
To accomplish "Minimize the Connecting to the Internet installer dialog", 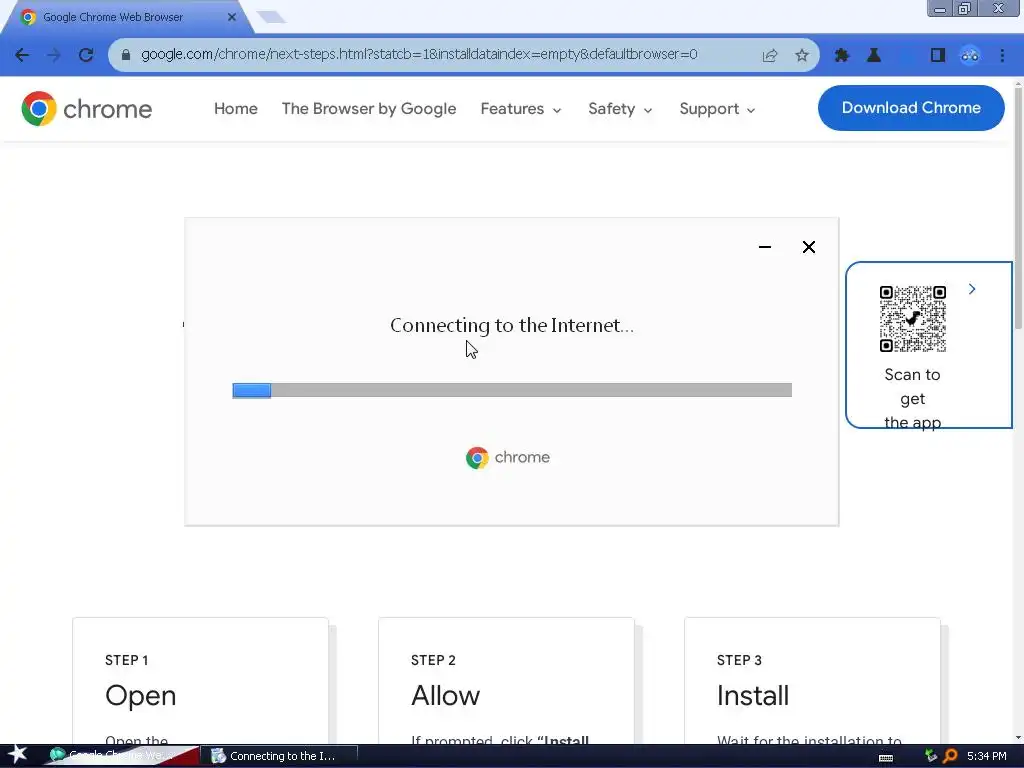I will (765, 247).
